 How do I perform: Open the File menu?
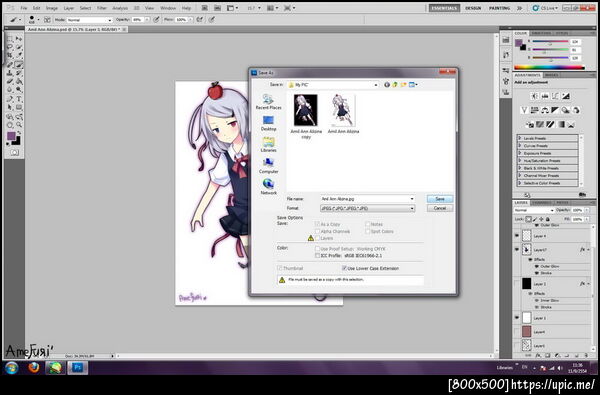click(24, 8)
